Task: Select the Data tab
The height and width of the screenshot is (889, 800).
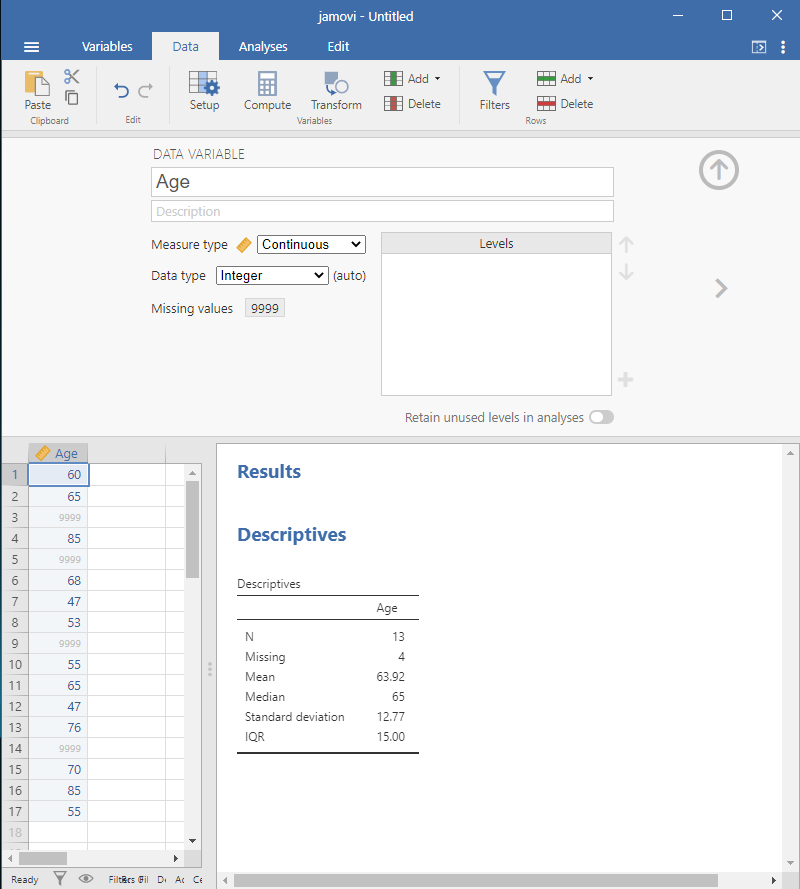Action: 185,46
